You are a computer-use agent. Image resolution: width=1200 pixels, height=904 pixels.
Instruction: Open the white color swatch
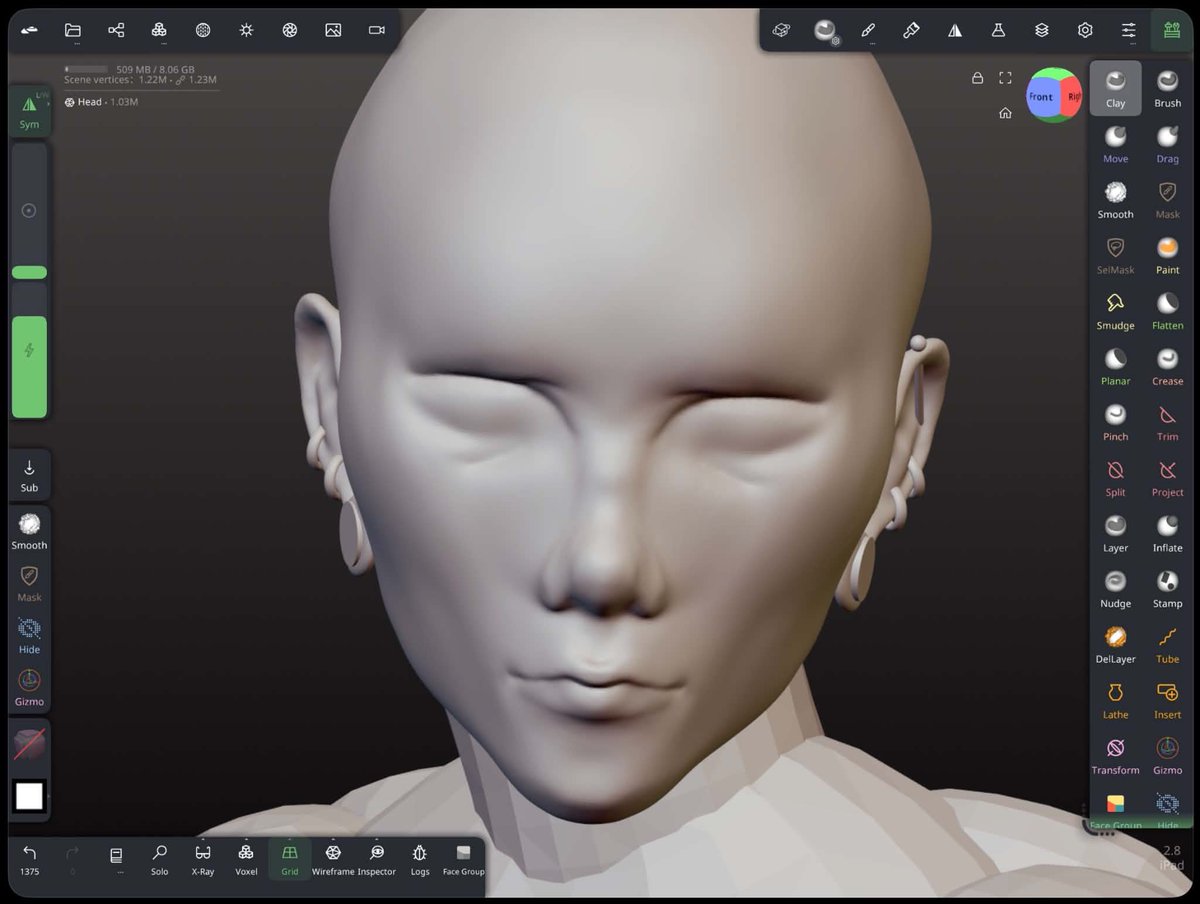(29, 796)
